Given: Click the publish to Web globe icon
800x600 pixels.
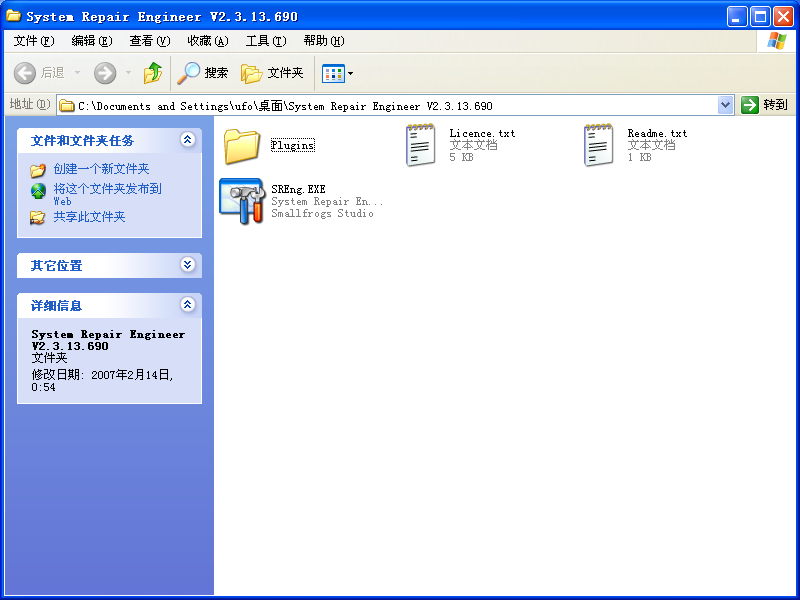Looking at the screenshot, I should pos(38,191).
